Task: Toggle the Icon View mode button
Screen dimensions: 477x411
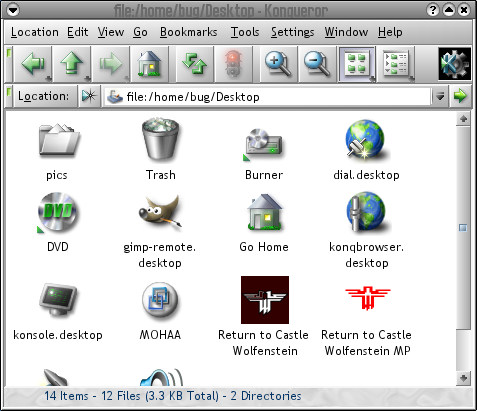Action: [x=356, y=64]
